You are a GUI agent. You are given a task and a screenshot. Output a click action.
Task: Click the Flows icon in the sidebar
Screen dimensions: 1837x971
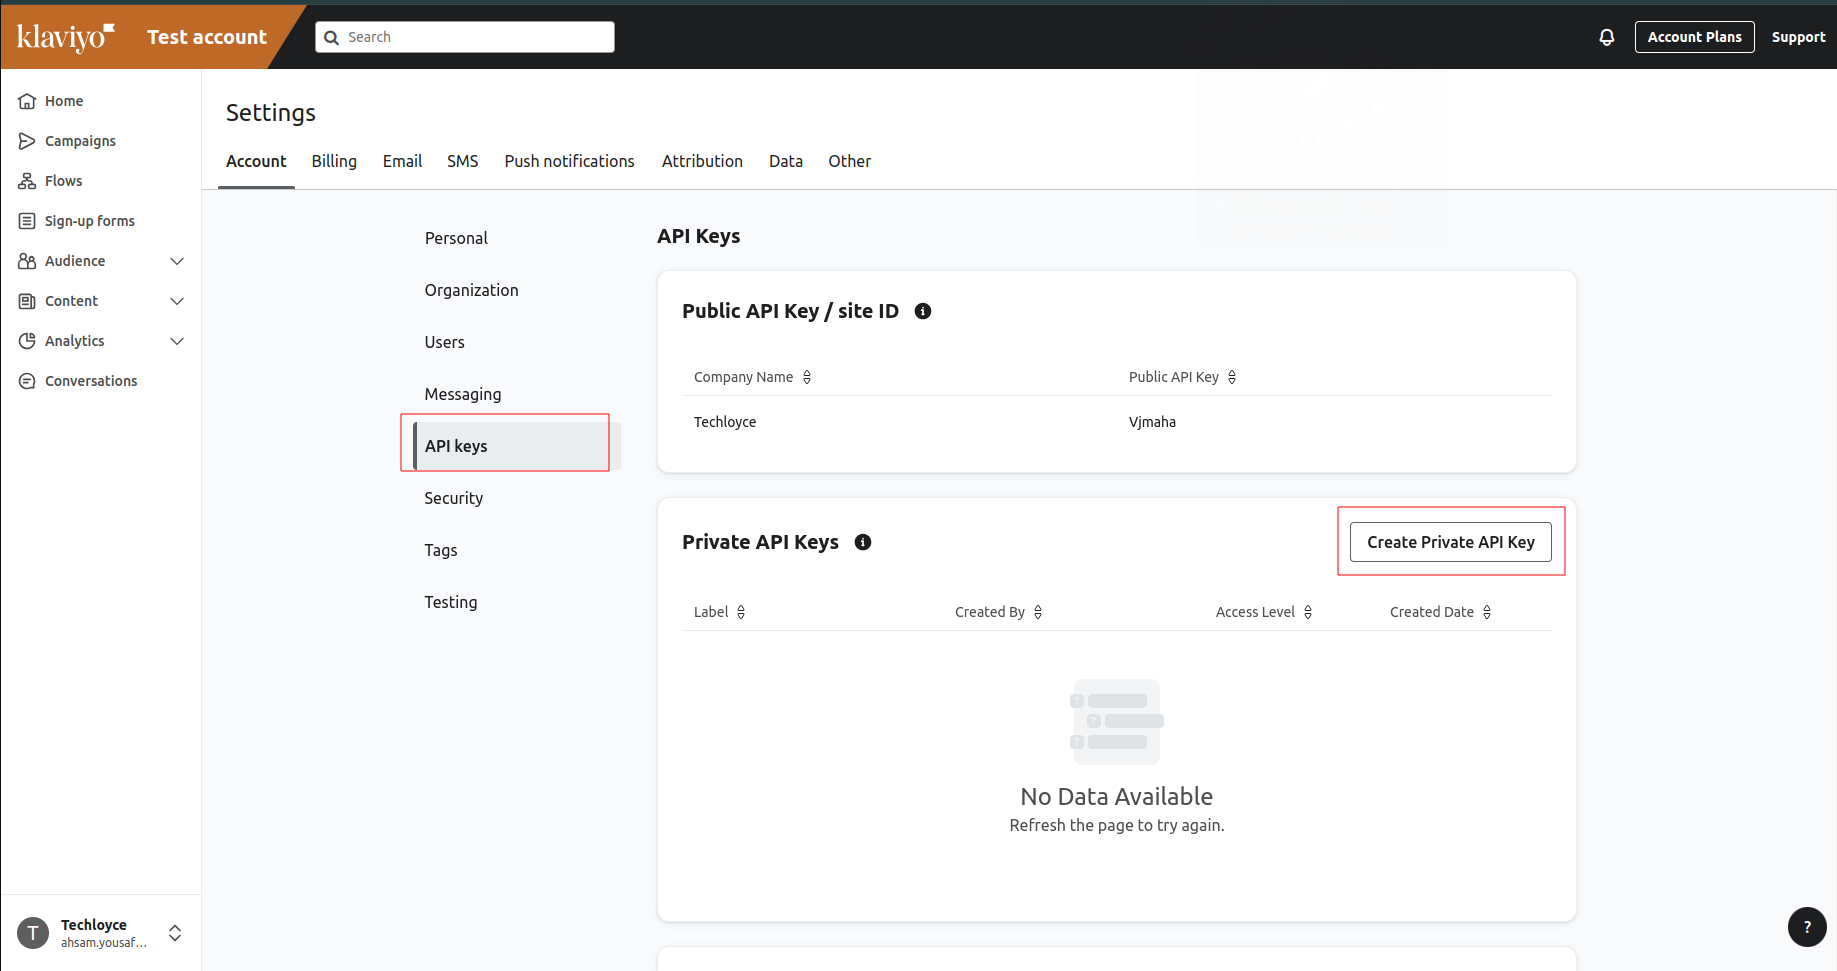[x=27, y=181]
